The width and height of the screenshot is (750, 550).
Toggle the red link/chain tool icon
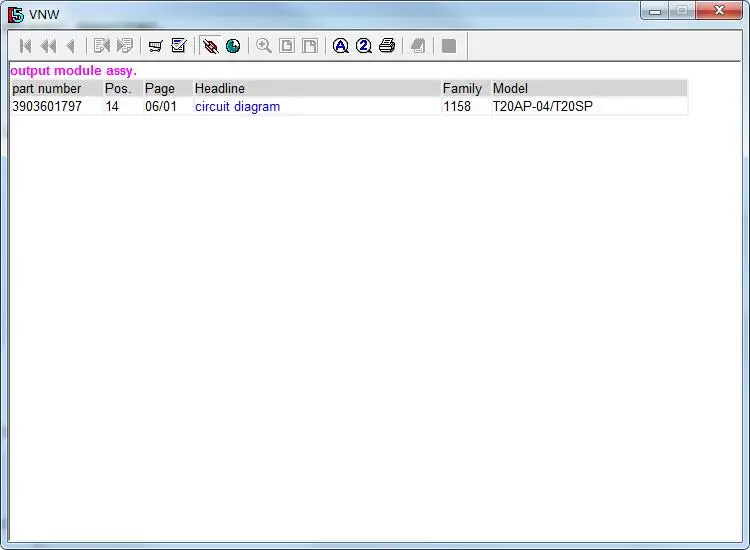210,46
